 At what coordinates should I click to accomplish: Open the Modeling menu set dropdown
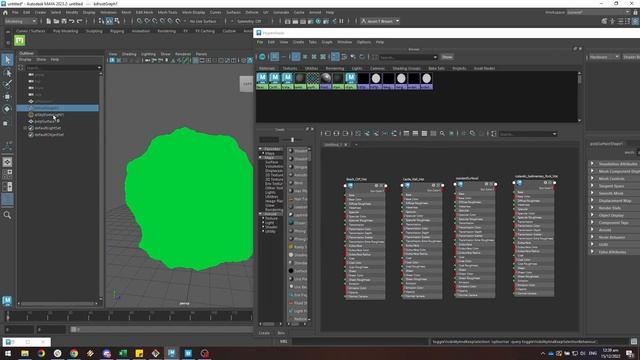(20, 21)
